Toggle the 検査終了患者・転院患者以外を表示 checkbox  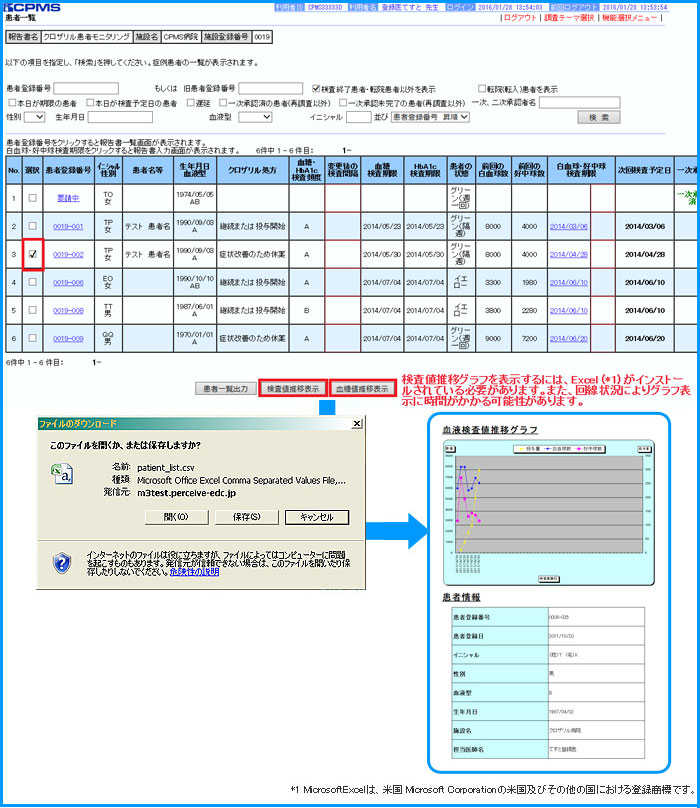point(316,88)
